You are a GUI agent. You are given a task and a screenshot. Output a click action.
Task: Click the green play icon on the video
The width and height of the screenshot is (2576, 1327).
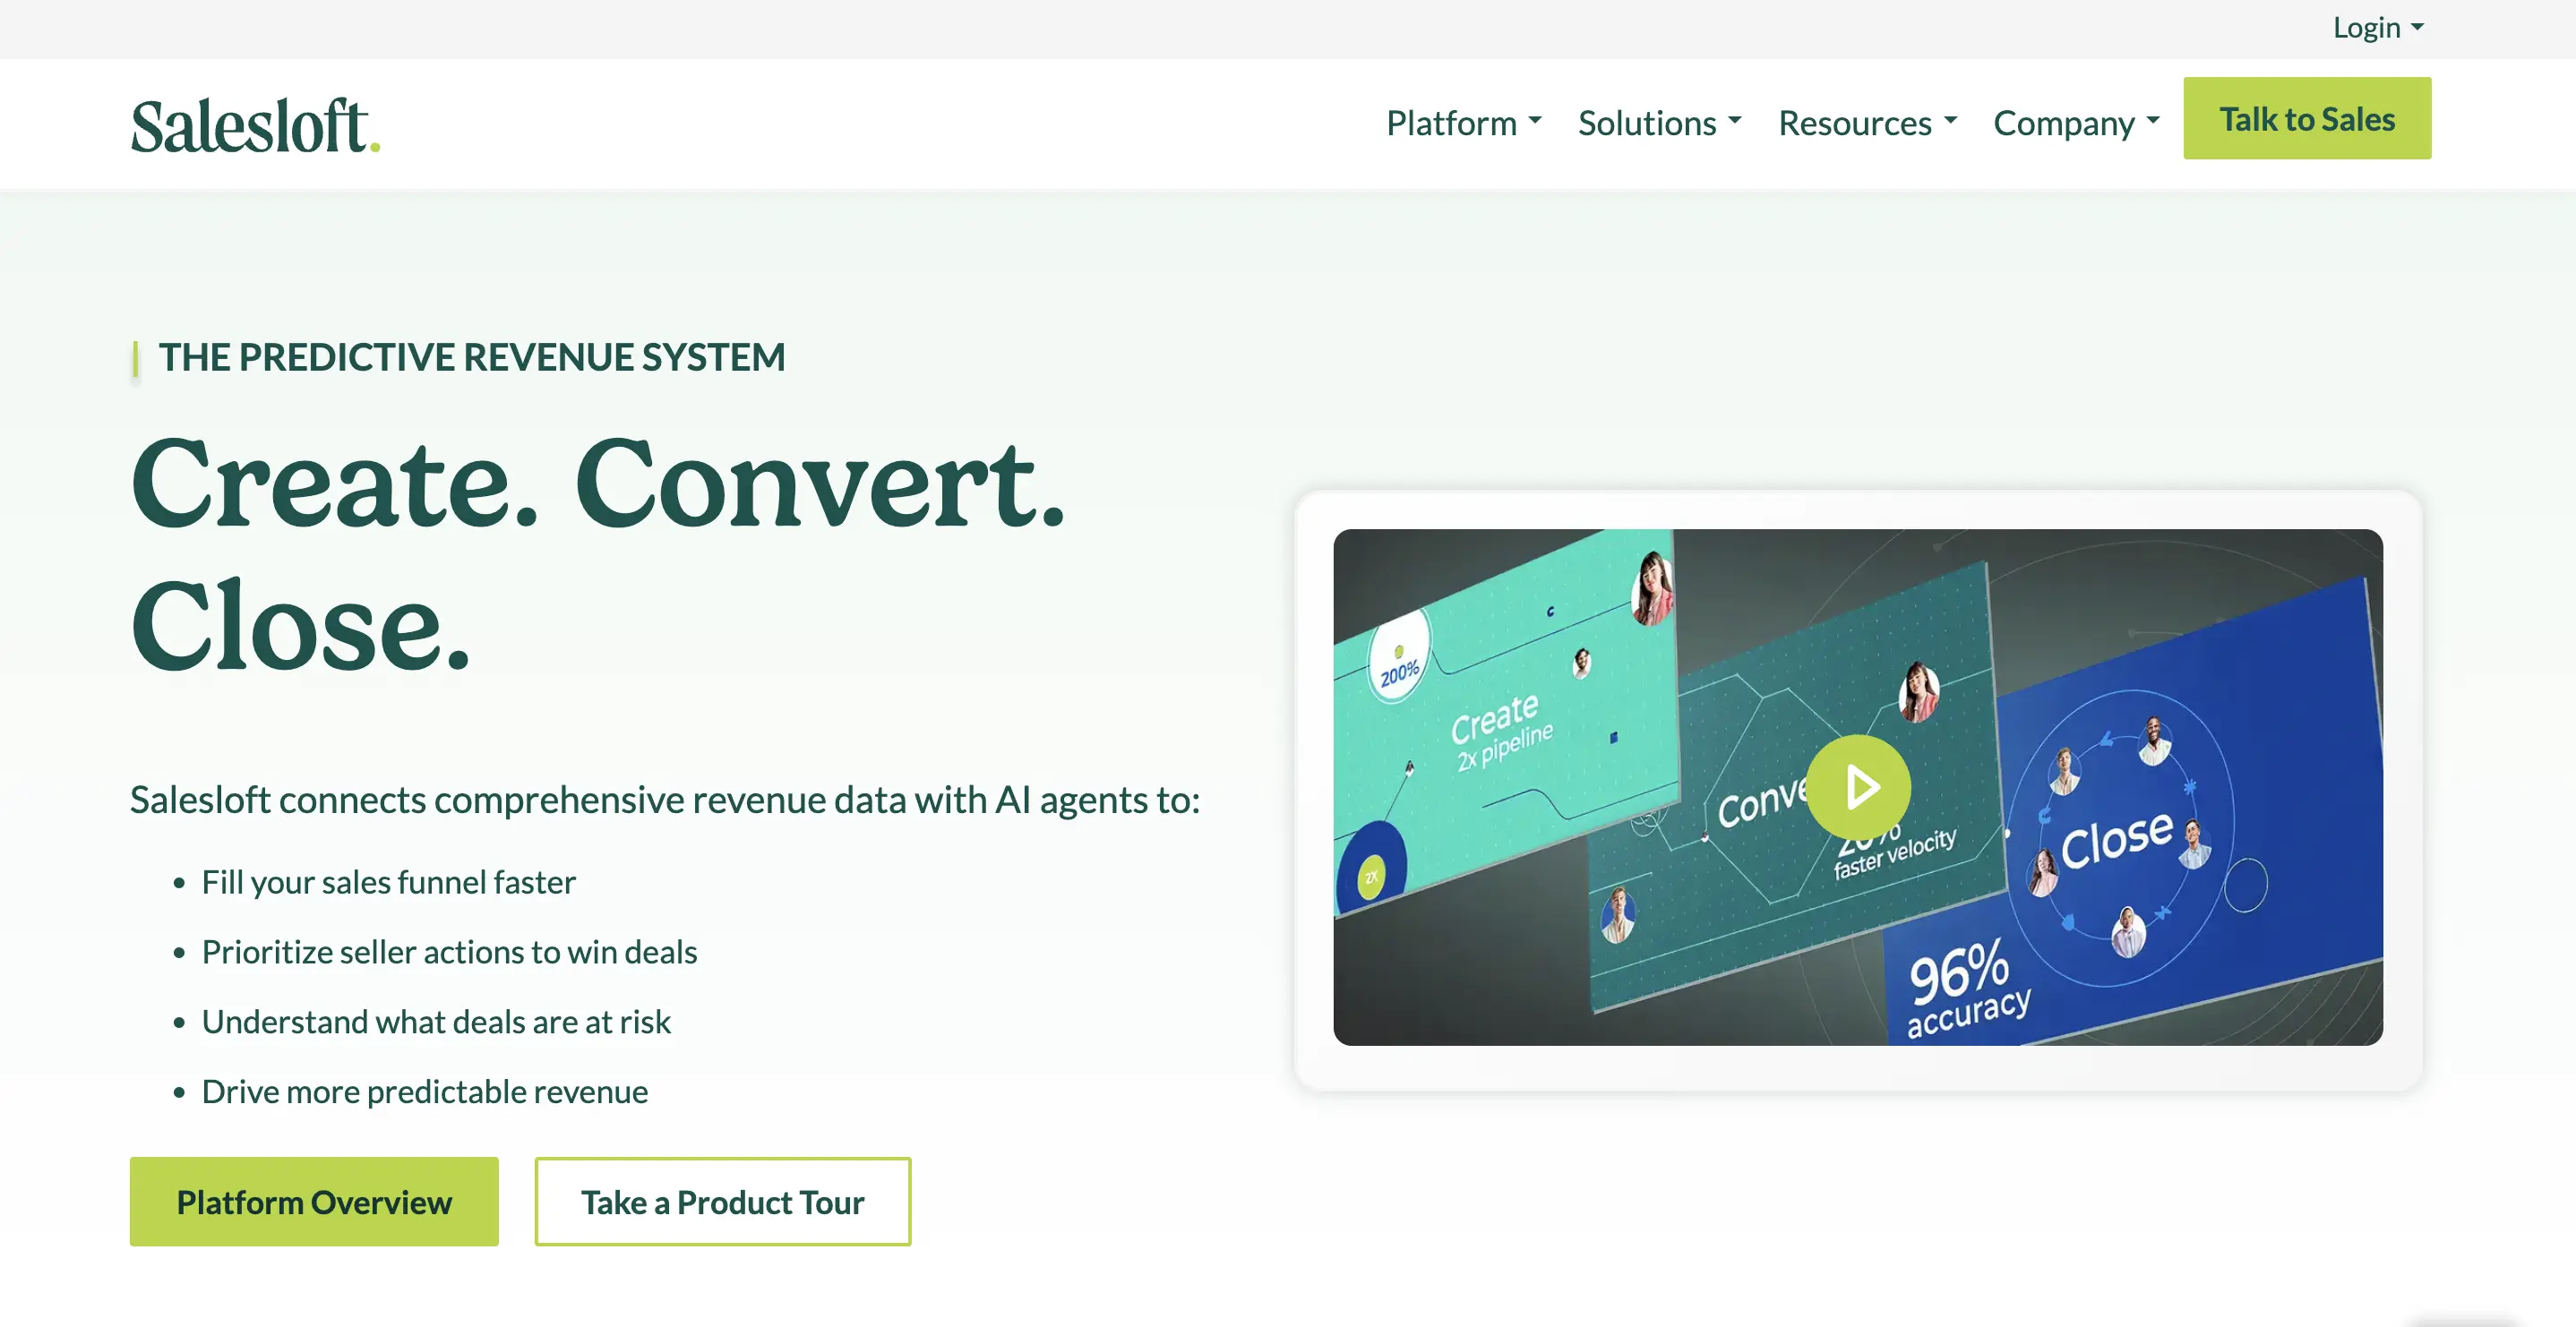point(1858,787)
